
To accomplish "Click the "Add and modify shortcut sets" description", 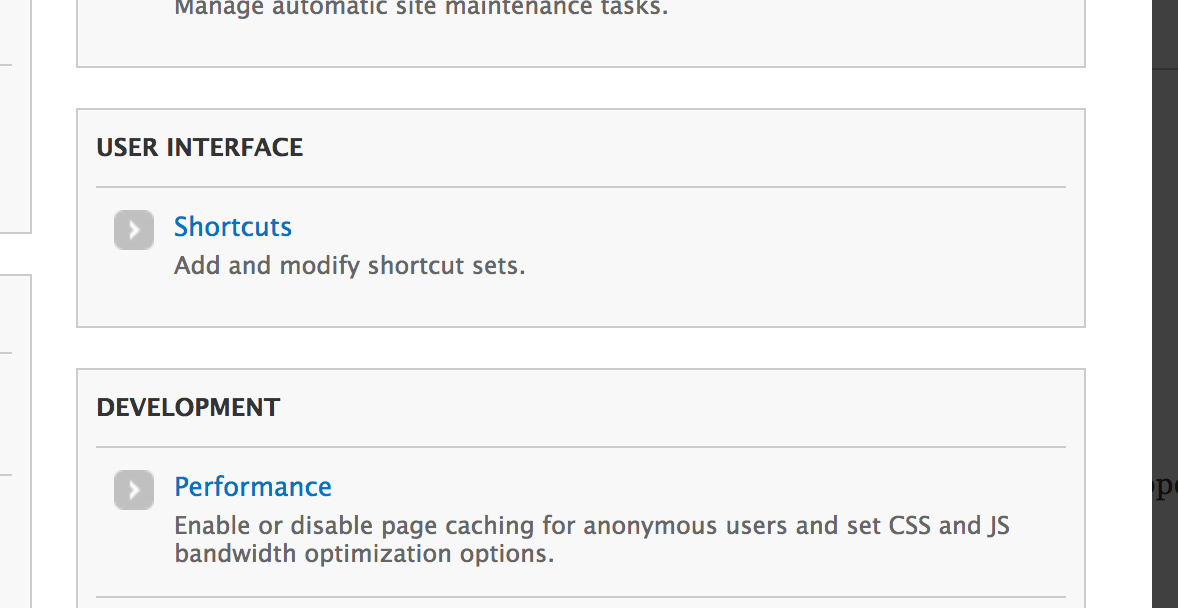I will point(349,266).
